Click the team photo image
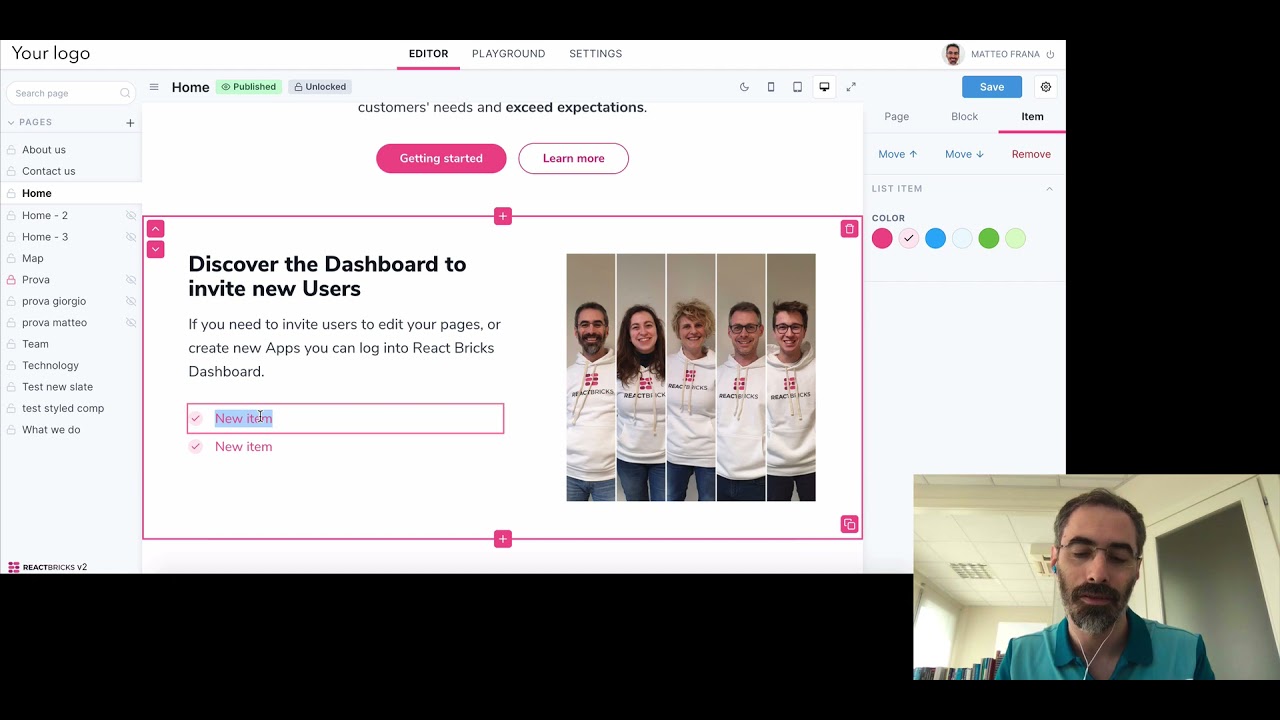 pos(691,377)
